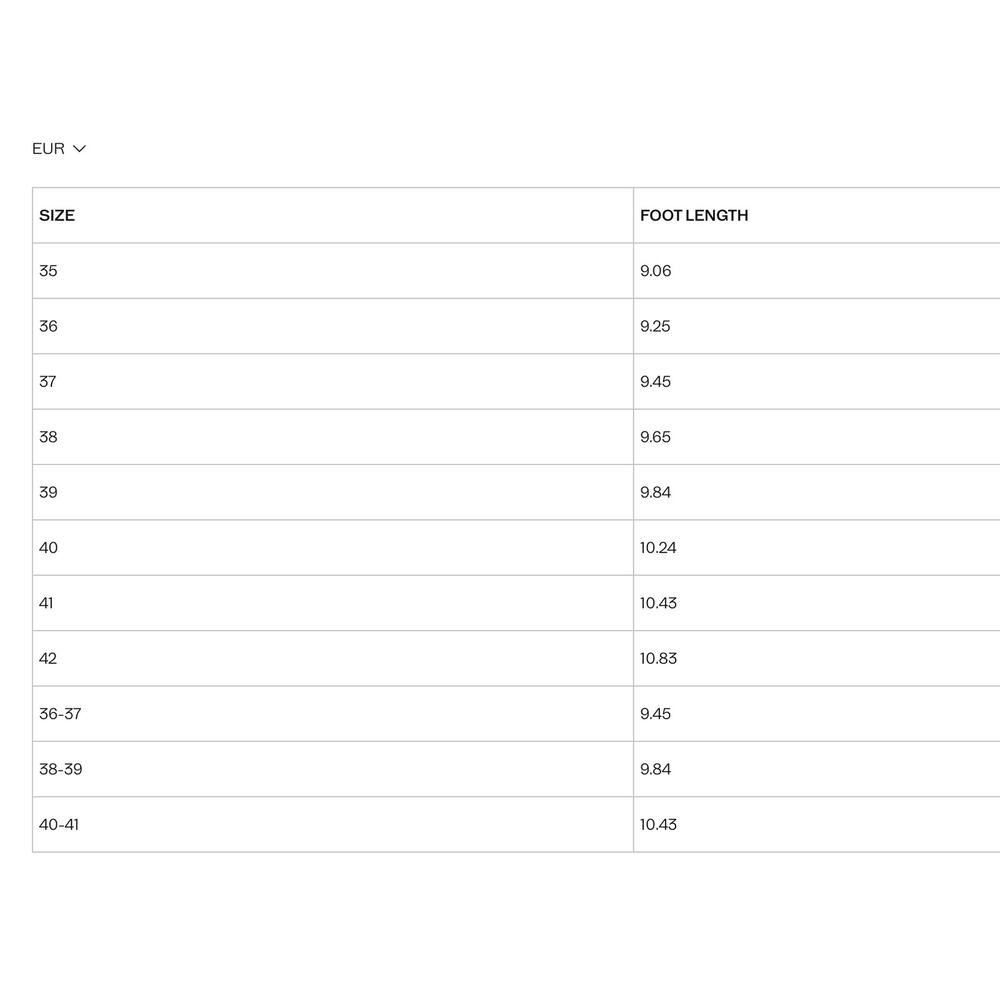Click the 9.06 foot length value
This screenshot has height=1000, width=1000.
656,270
